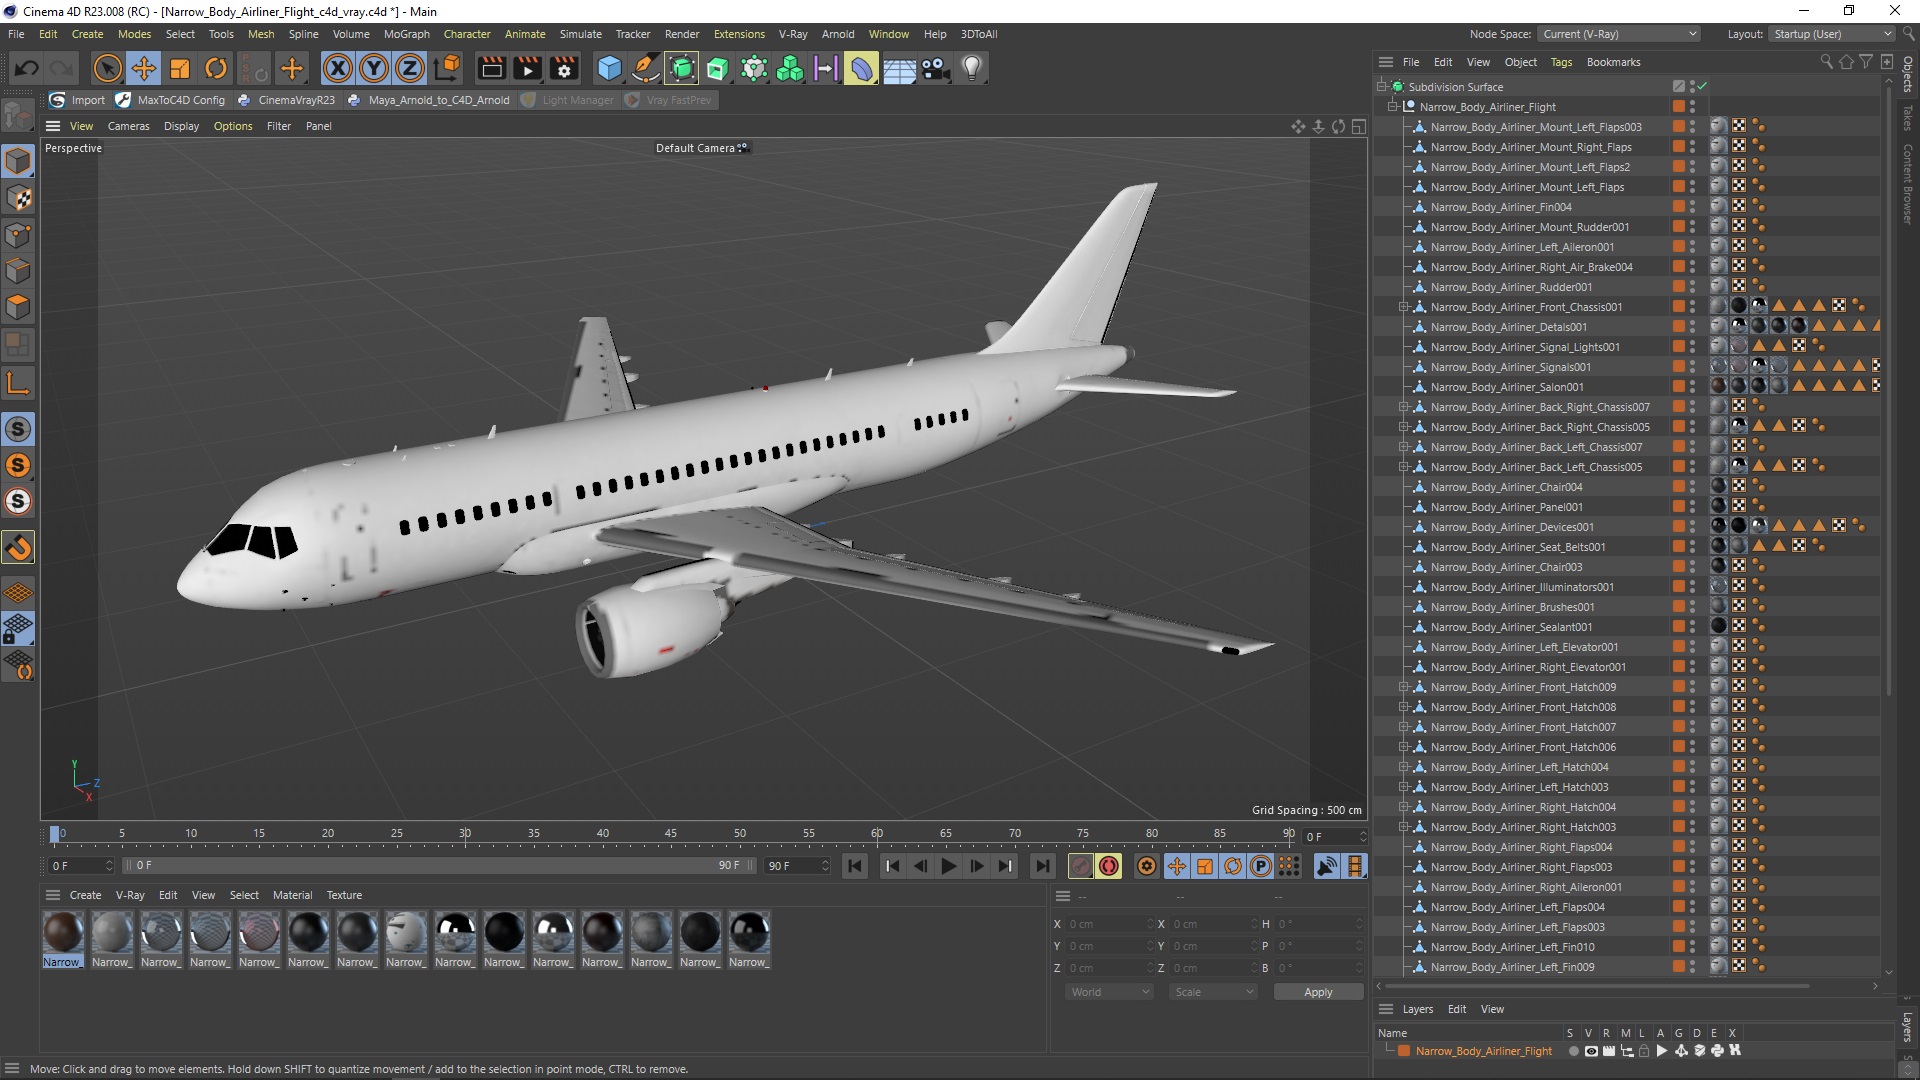Select the Live Selection tool

click(107, 68)
